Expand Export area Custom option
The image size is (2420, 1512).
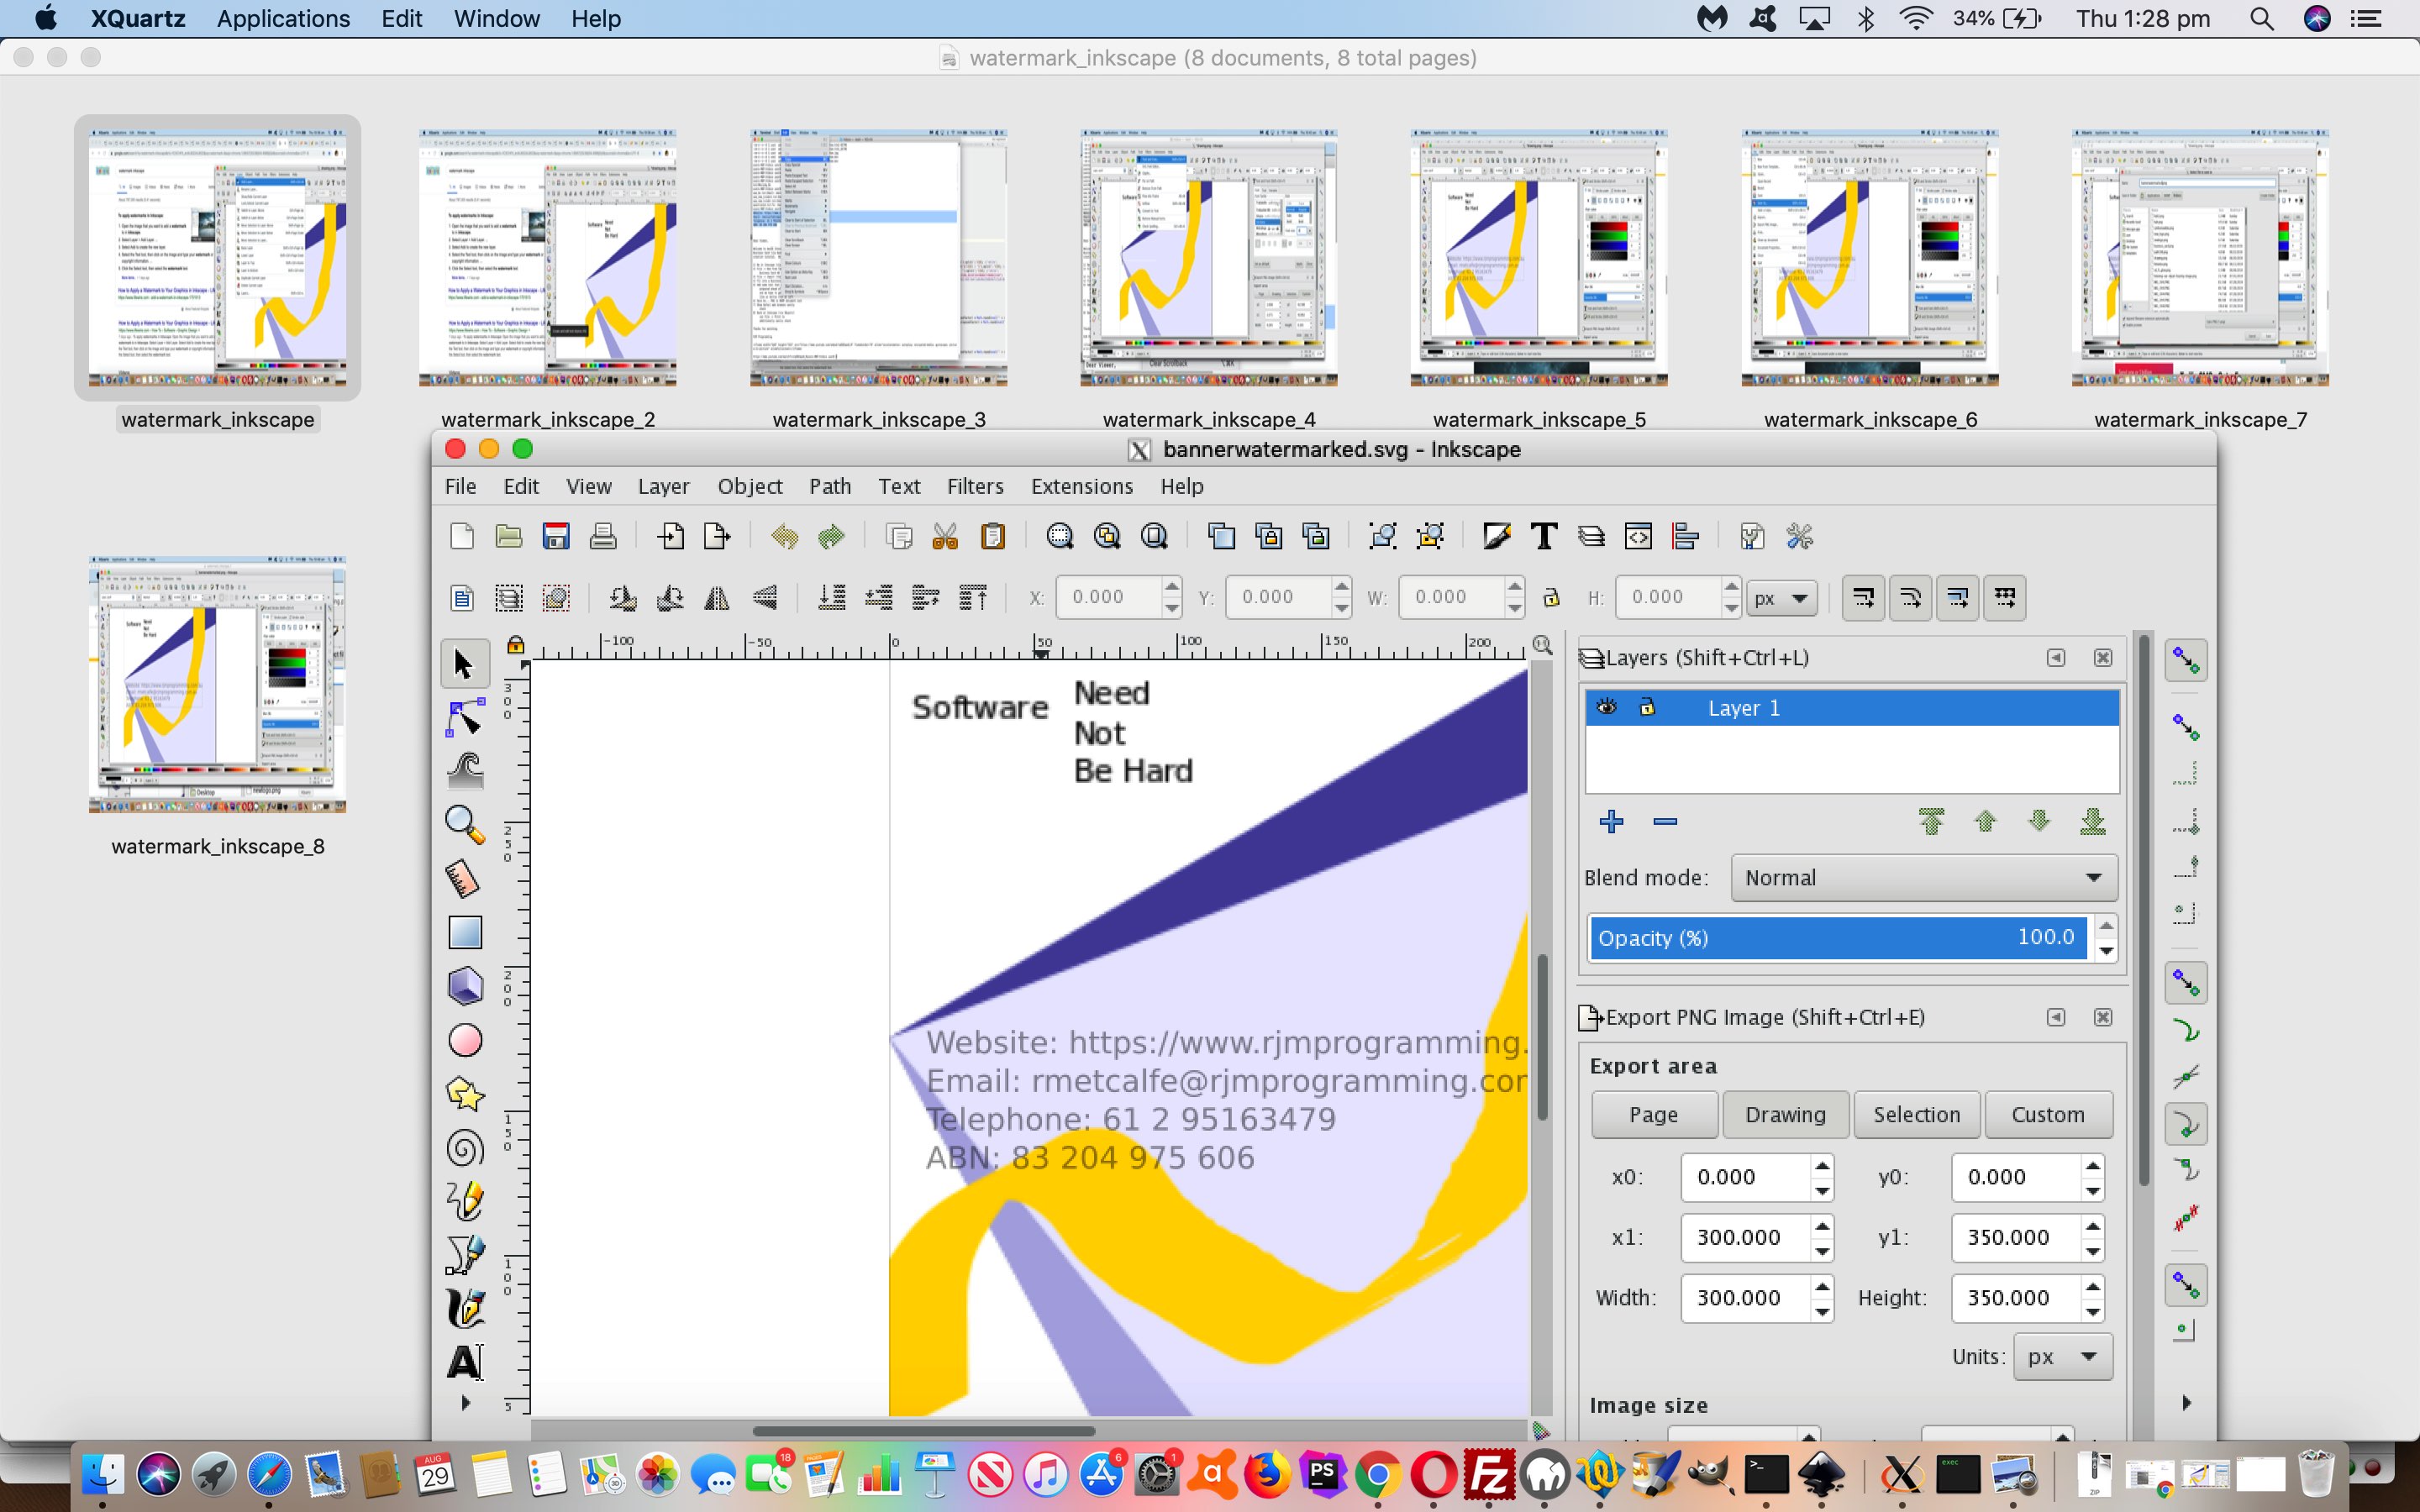[x=2047, y=1115]
